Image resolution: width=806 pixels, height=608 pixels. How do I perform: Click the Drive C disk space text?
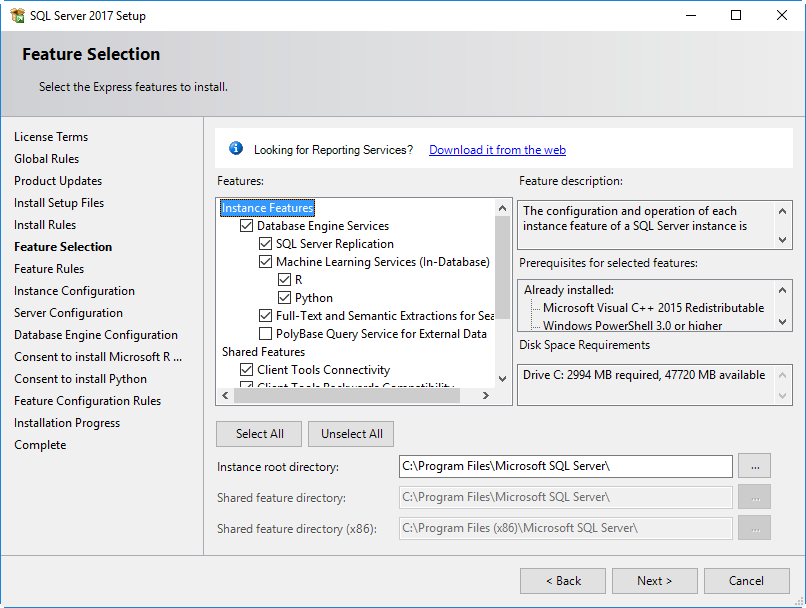[644, 375]
